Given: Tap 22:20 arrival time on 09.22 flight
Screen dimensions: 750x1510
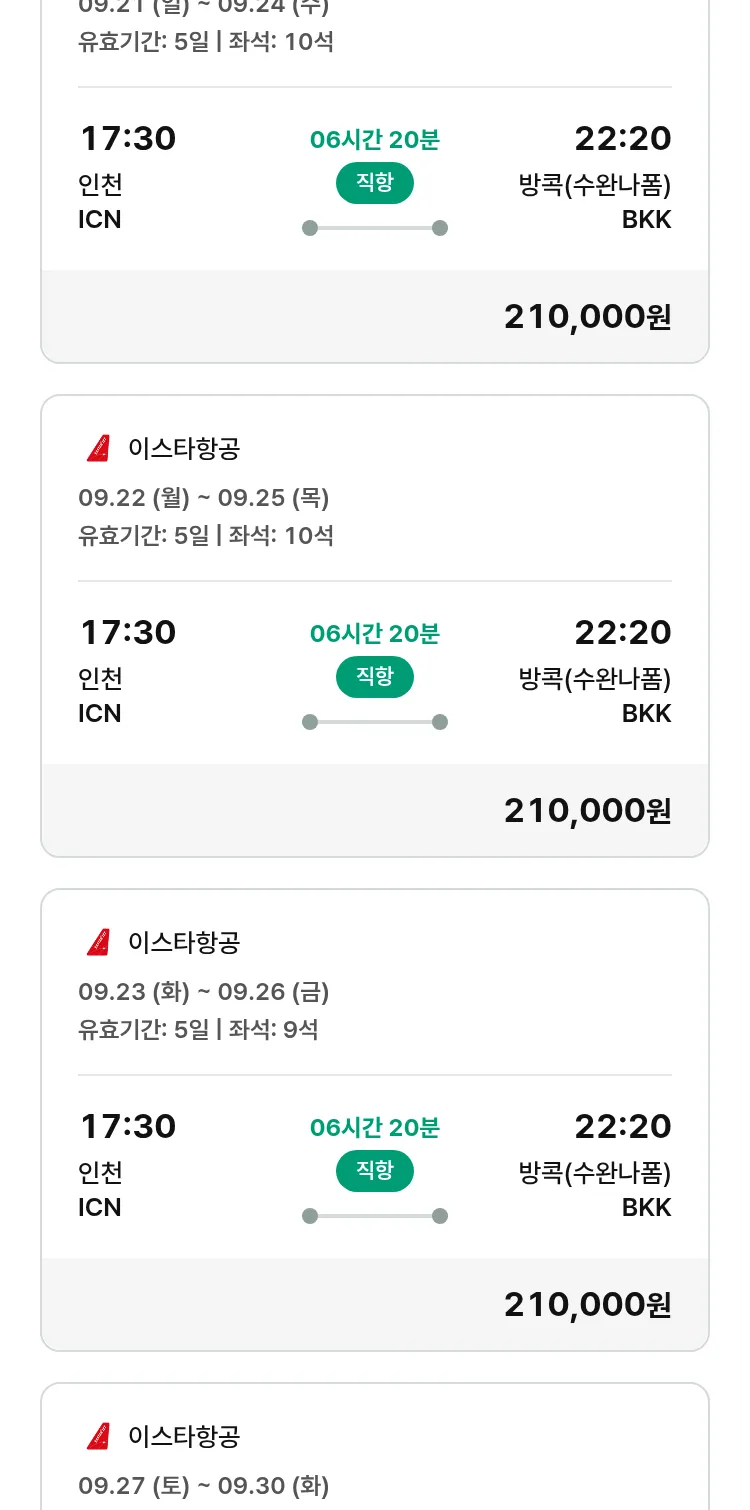Looking at the screenshot, I should pos(622,632).
